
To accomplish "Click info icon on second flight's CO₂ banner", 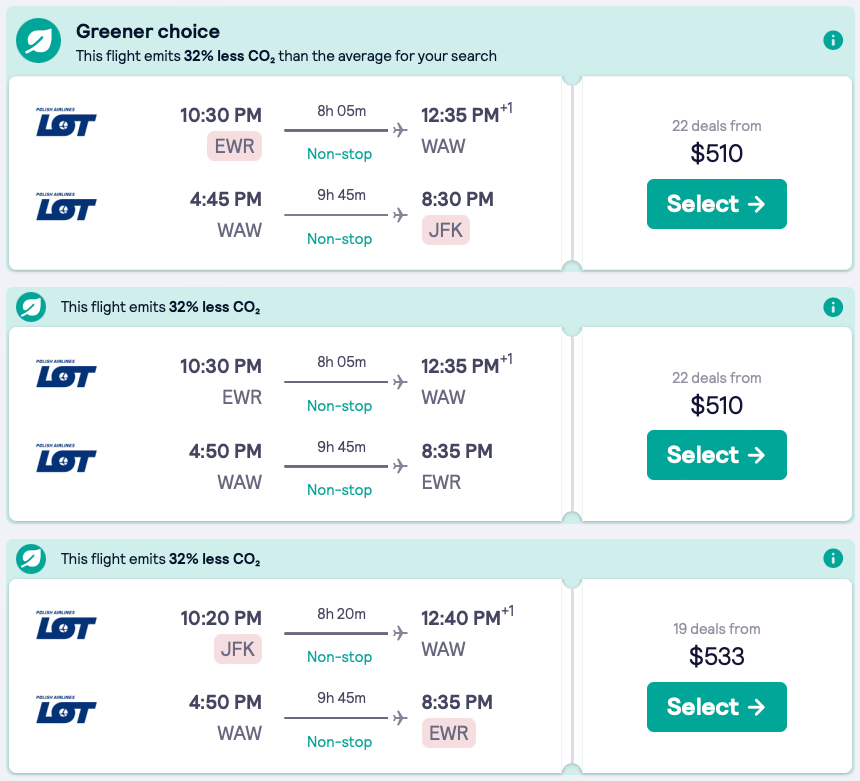I will point(832,307).
